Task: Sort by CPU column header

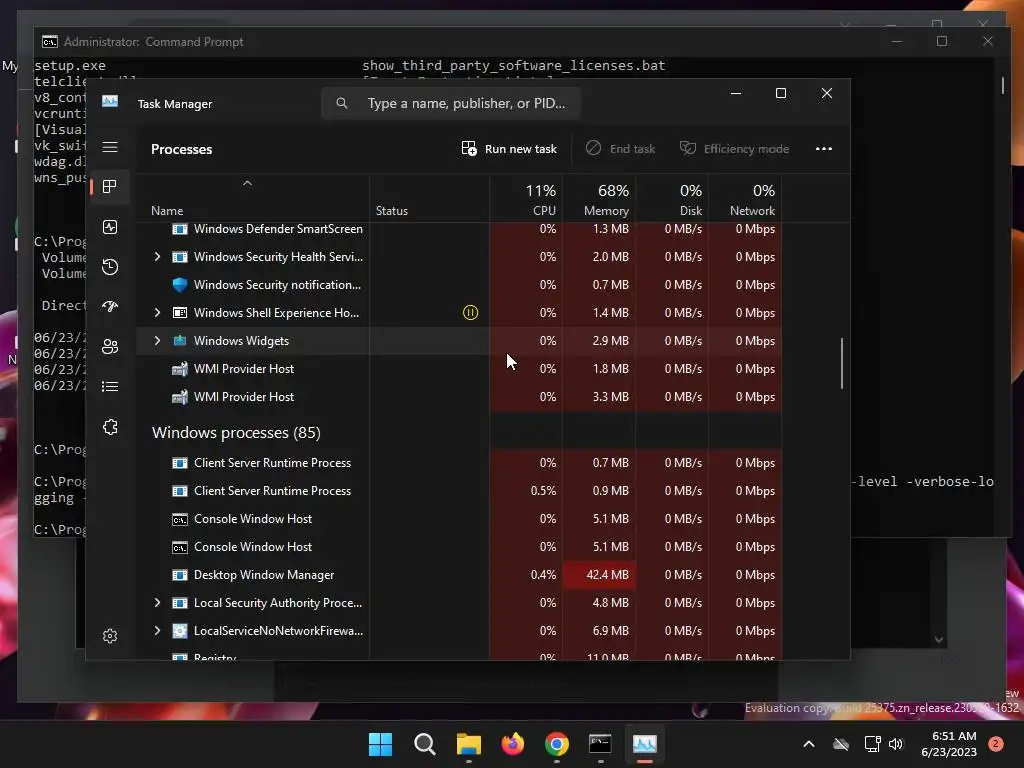Action: 526,199
